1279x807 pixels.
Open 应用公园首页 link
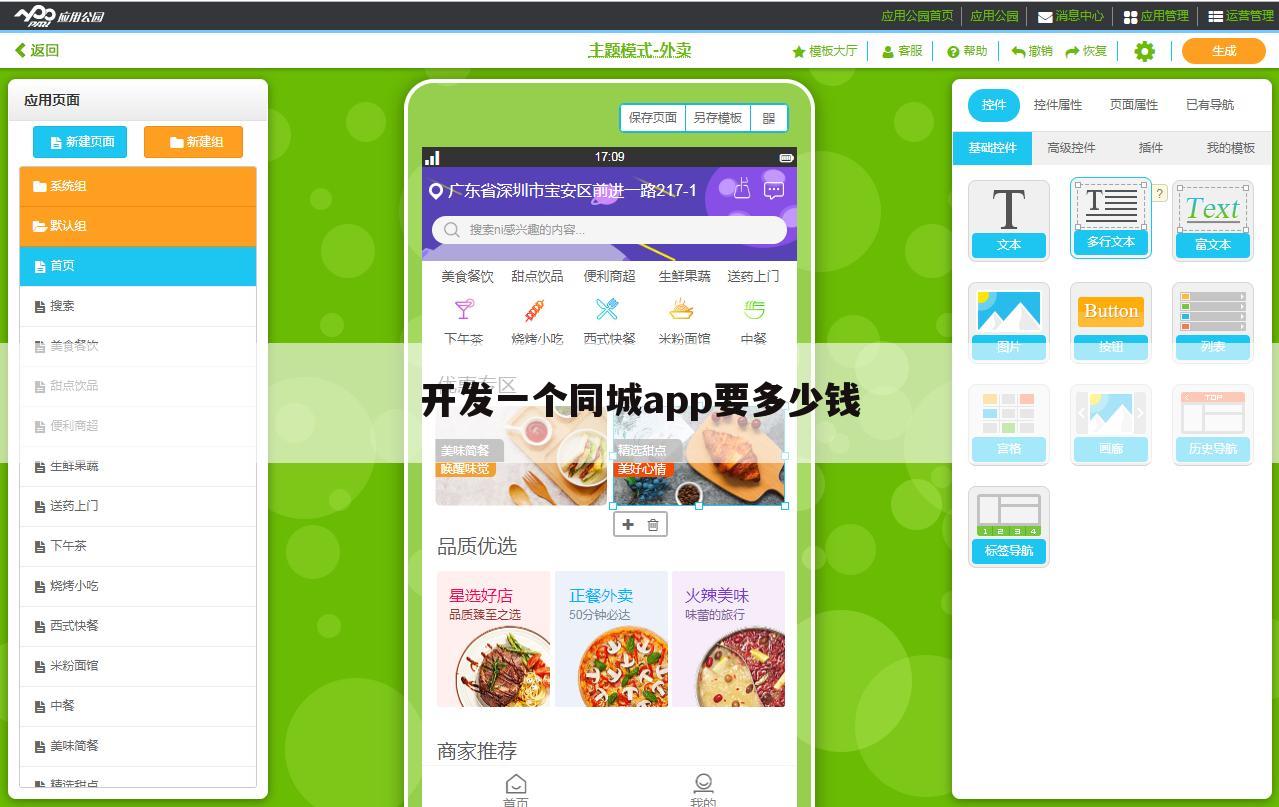[x=917, y=16]
